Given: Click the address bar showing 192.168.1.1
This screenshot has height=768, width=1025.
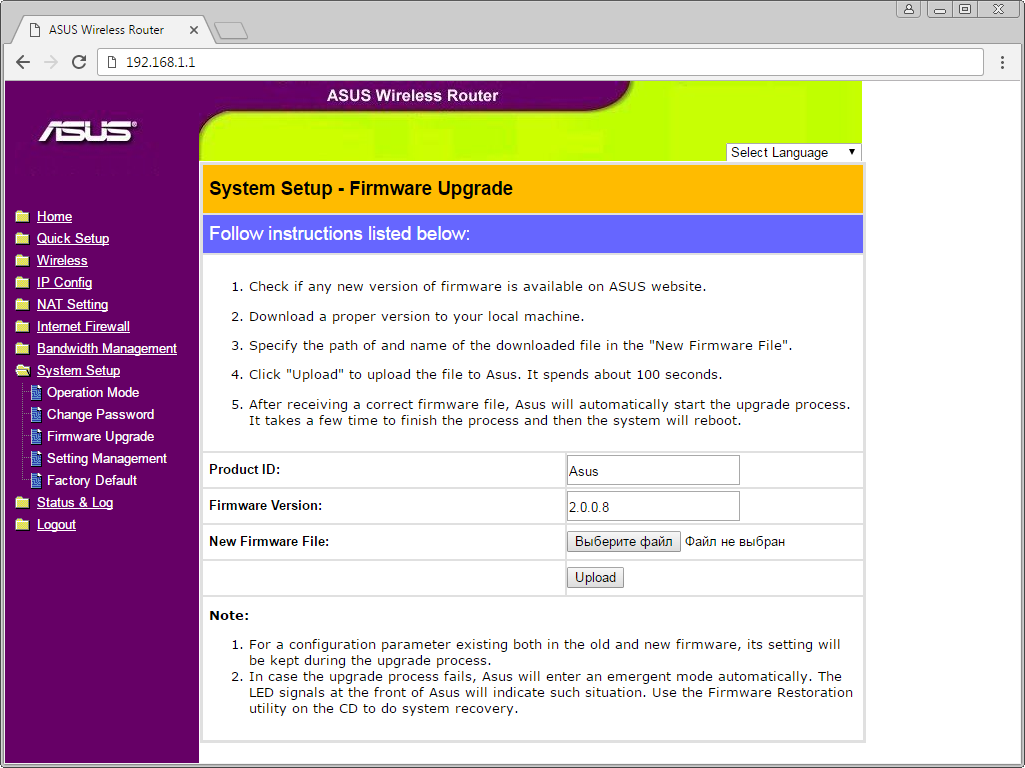Looking at the screenshot, I should click(x=540, y=62).
